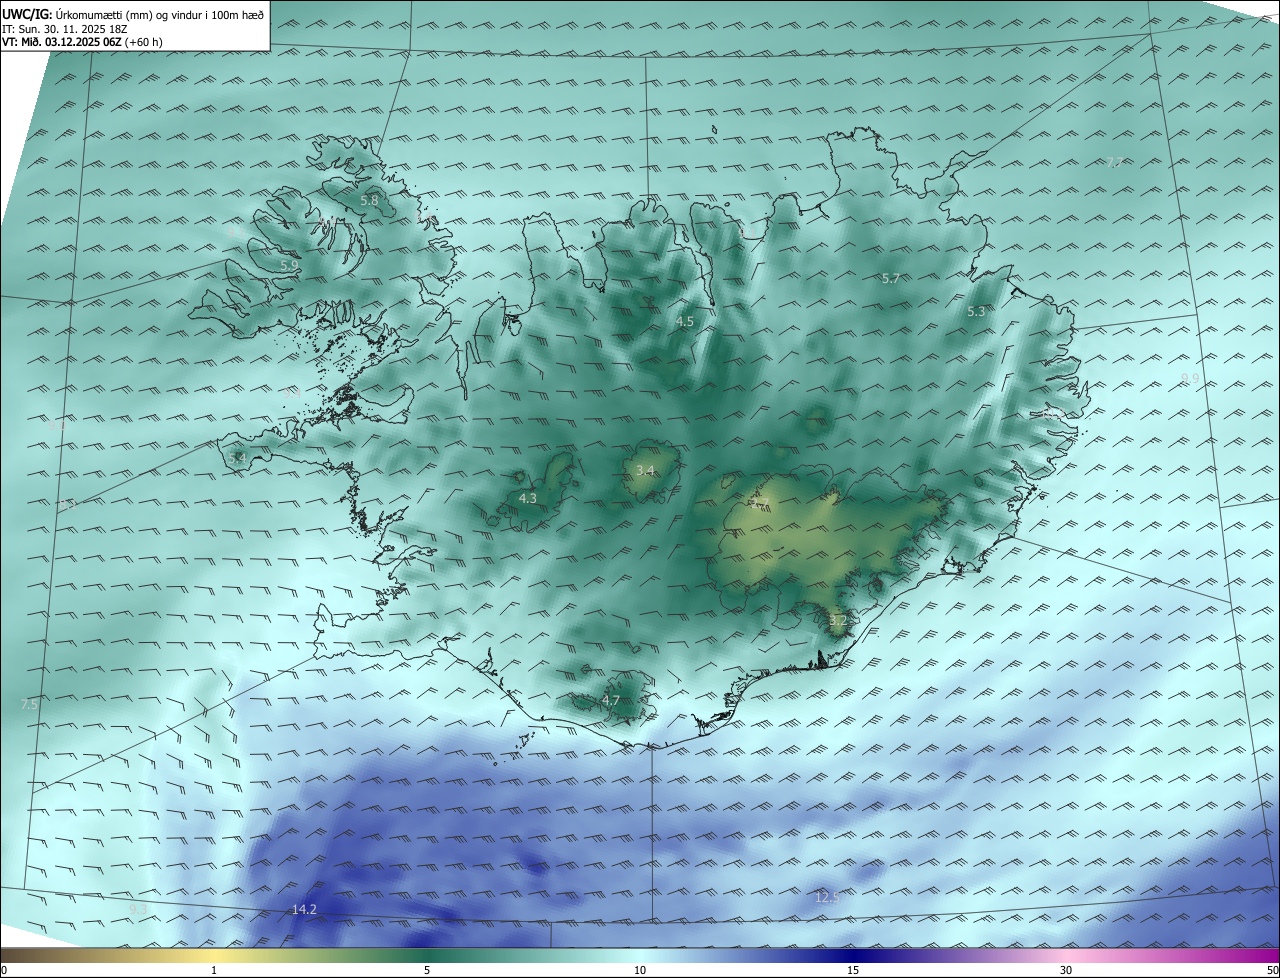Click the 5.3 value in east Iceland

tap(976, 311)
